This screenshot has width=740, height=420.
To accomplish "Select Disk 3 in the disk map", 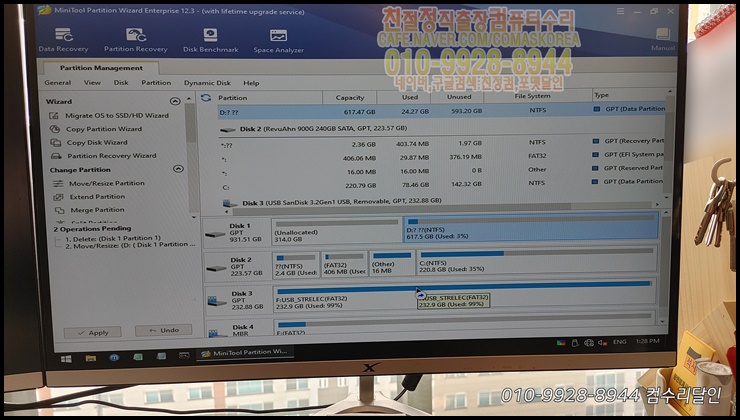I will pyautogui.click(x=238, y=300).
